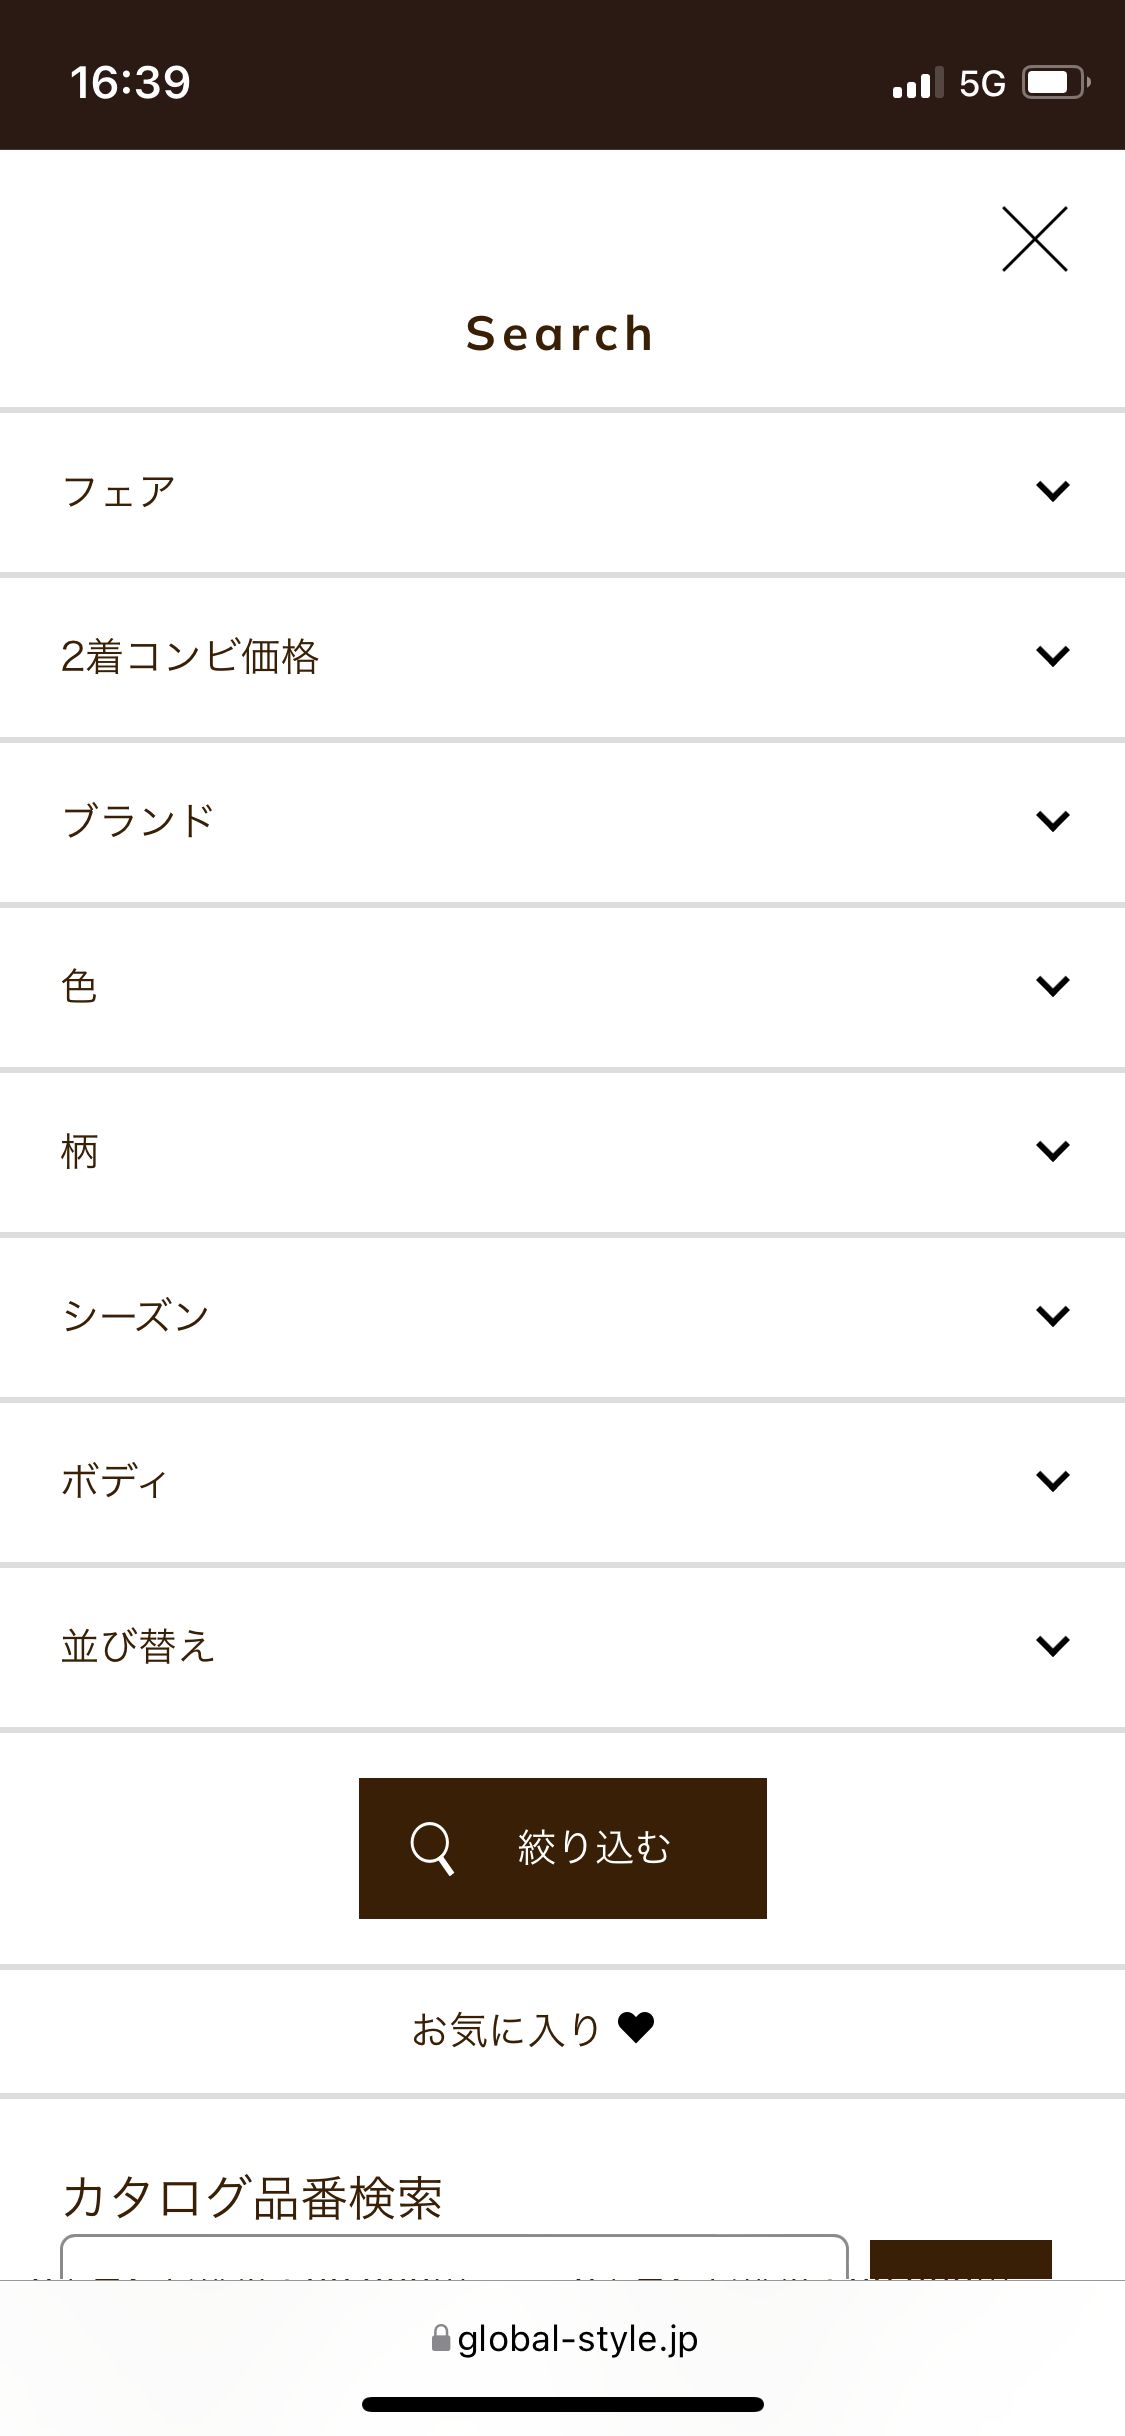Tap the lock icon in URL bar
Image resolution: width=1125 pixels, height=2436 pixels.
[440, 2338]
